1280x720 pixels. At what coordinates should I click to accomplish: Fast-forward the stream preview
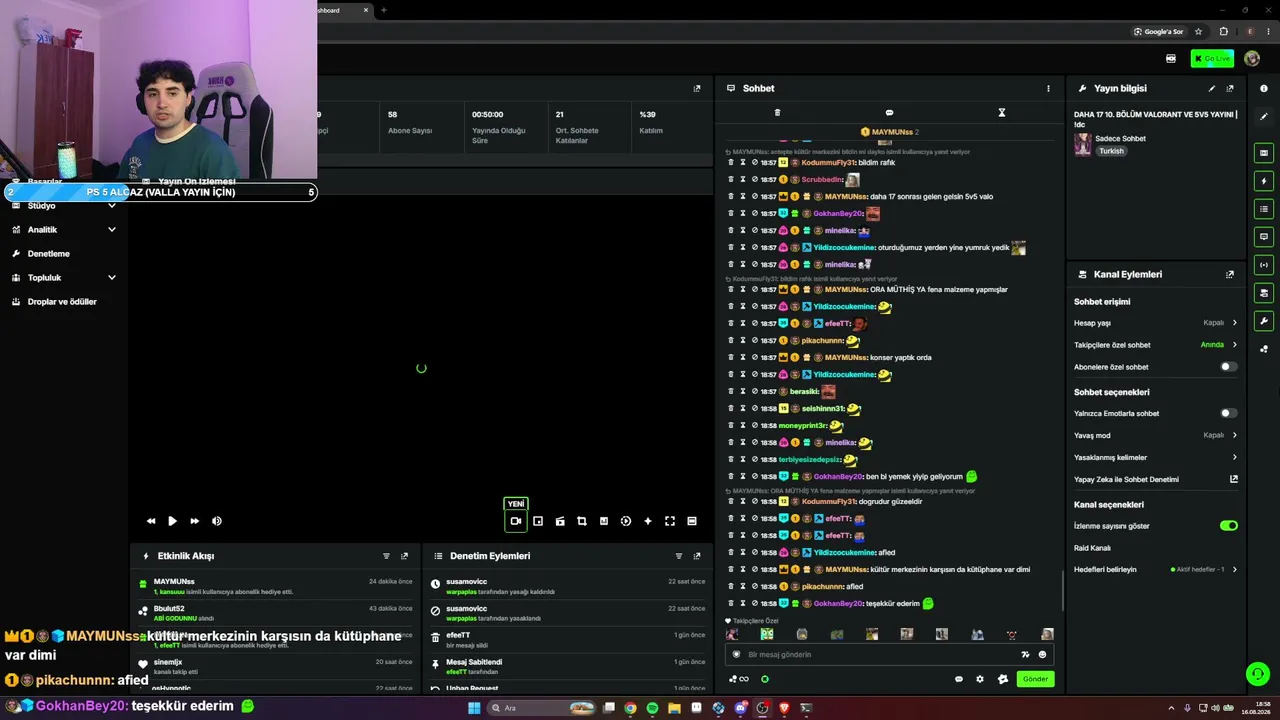point(194,521)
